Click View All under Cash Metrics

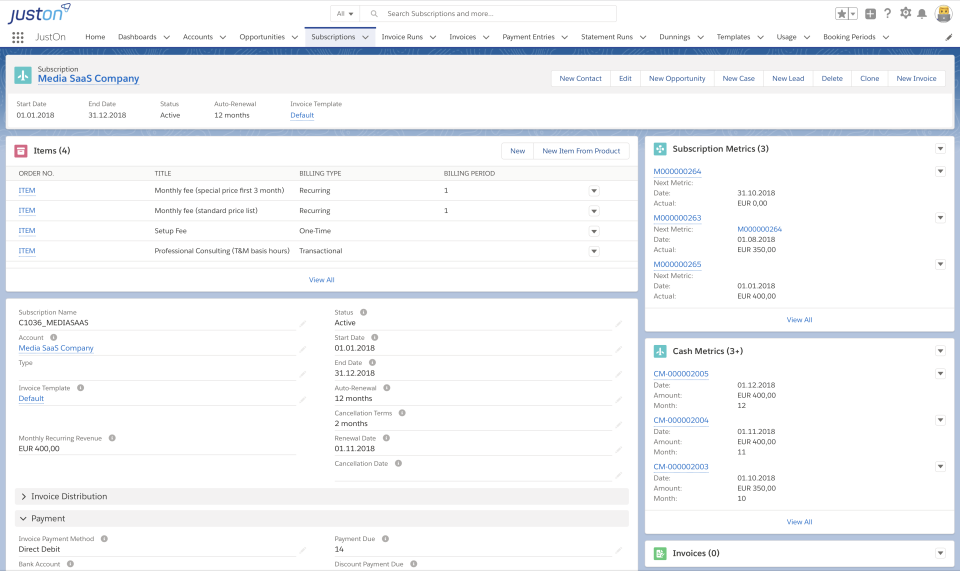click(799, 522)
